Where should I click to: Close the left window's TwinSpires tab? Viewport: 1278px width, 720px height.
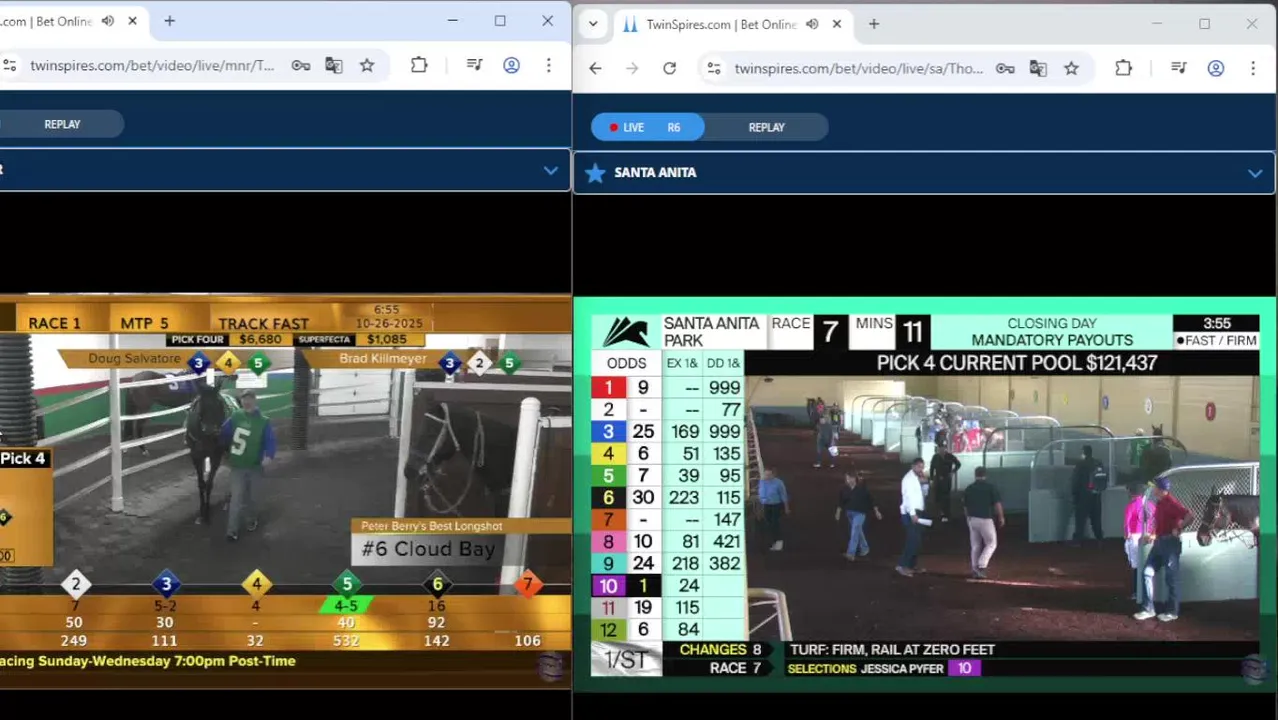[x=132, y=21]
